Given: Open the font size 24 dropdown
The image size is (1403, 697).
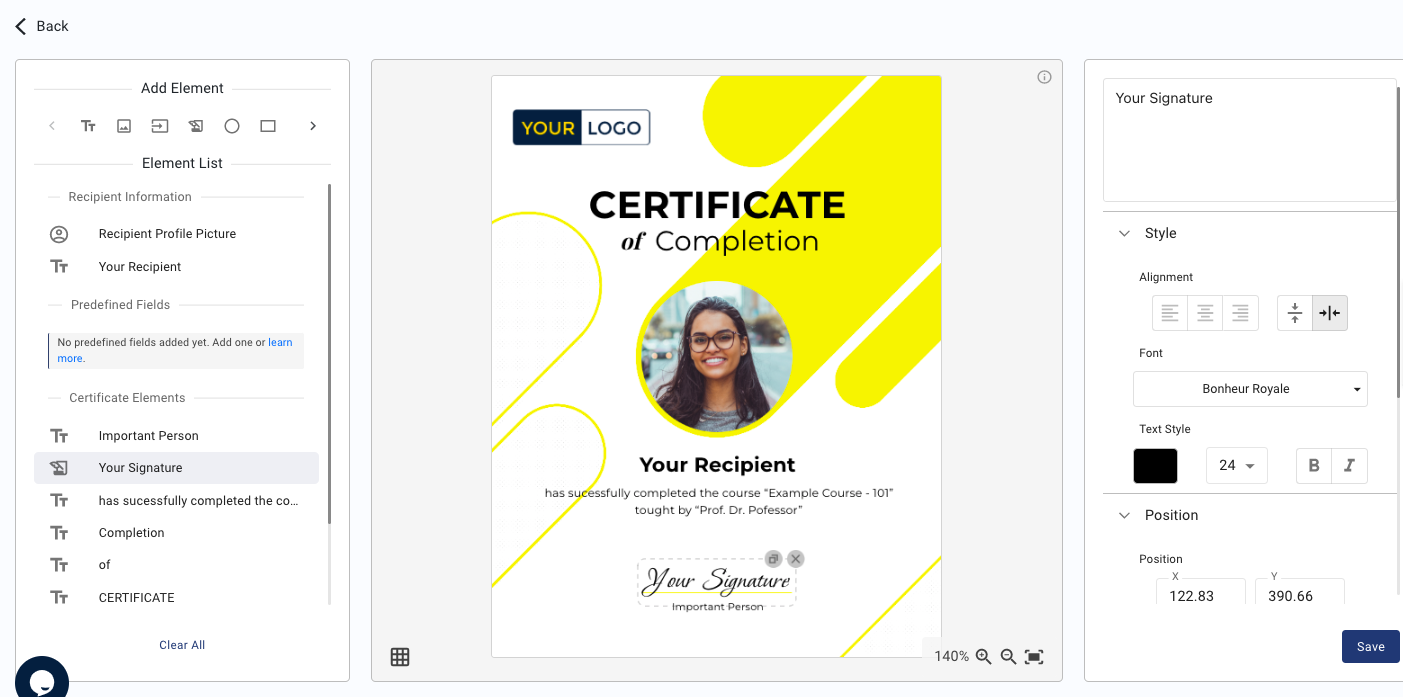Looking at the screenshot, I should click(1236, 465).
